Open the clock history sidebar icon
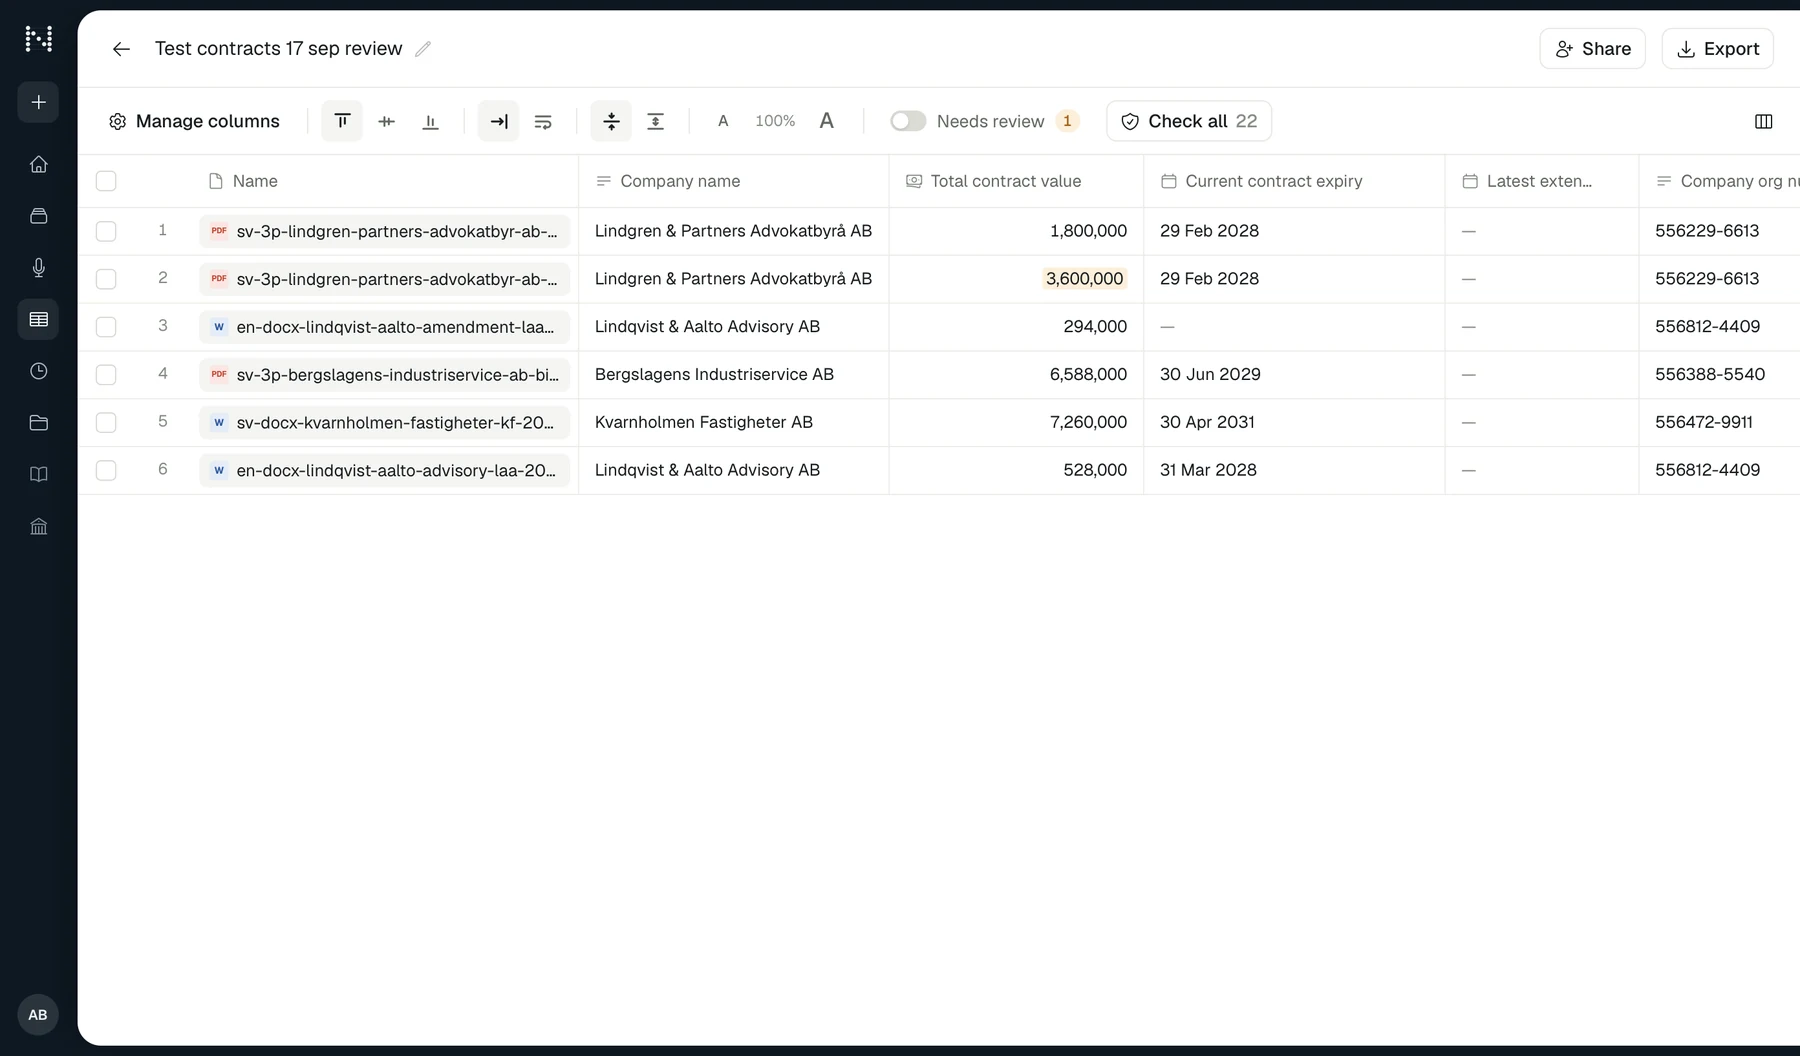Screen dimensions: 1800x1056 pos(38,371)
